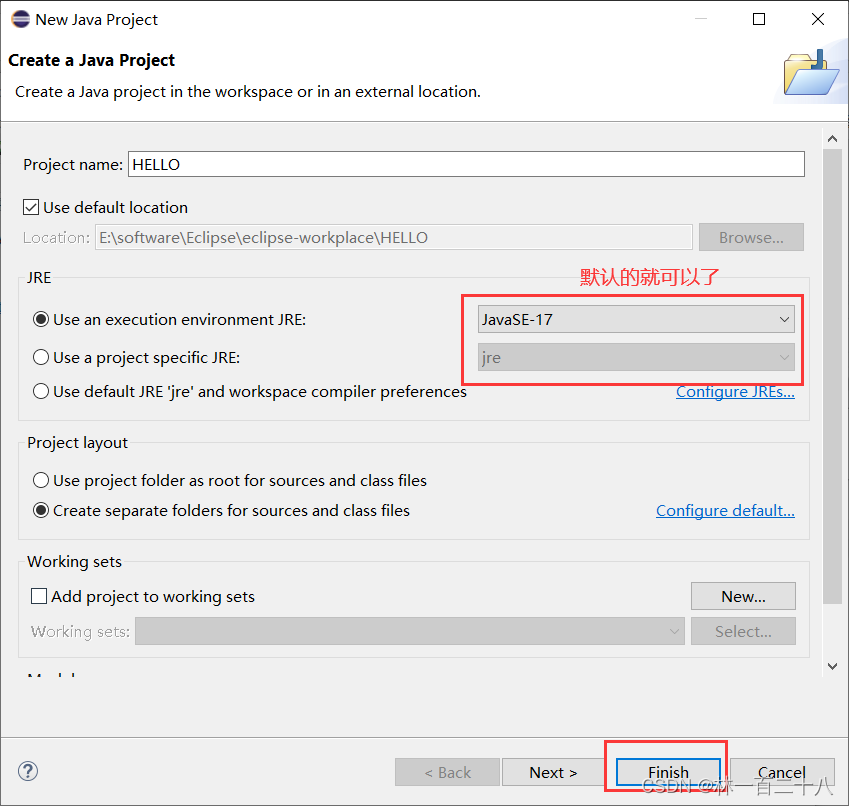Click the Next > button
This screenshot has height=806, width=849.
coord(553,772)
